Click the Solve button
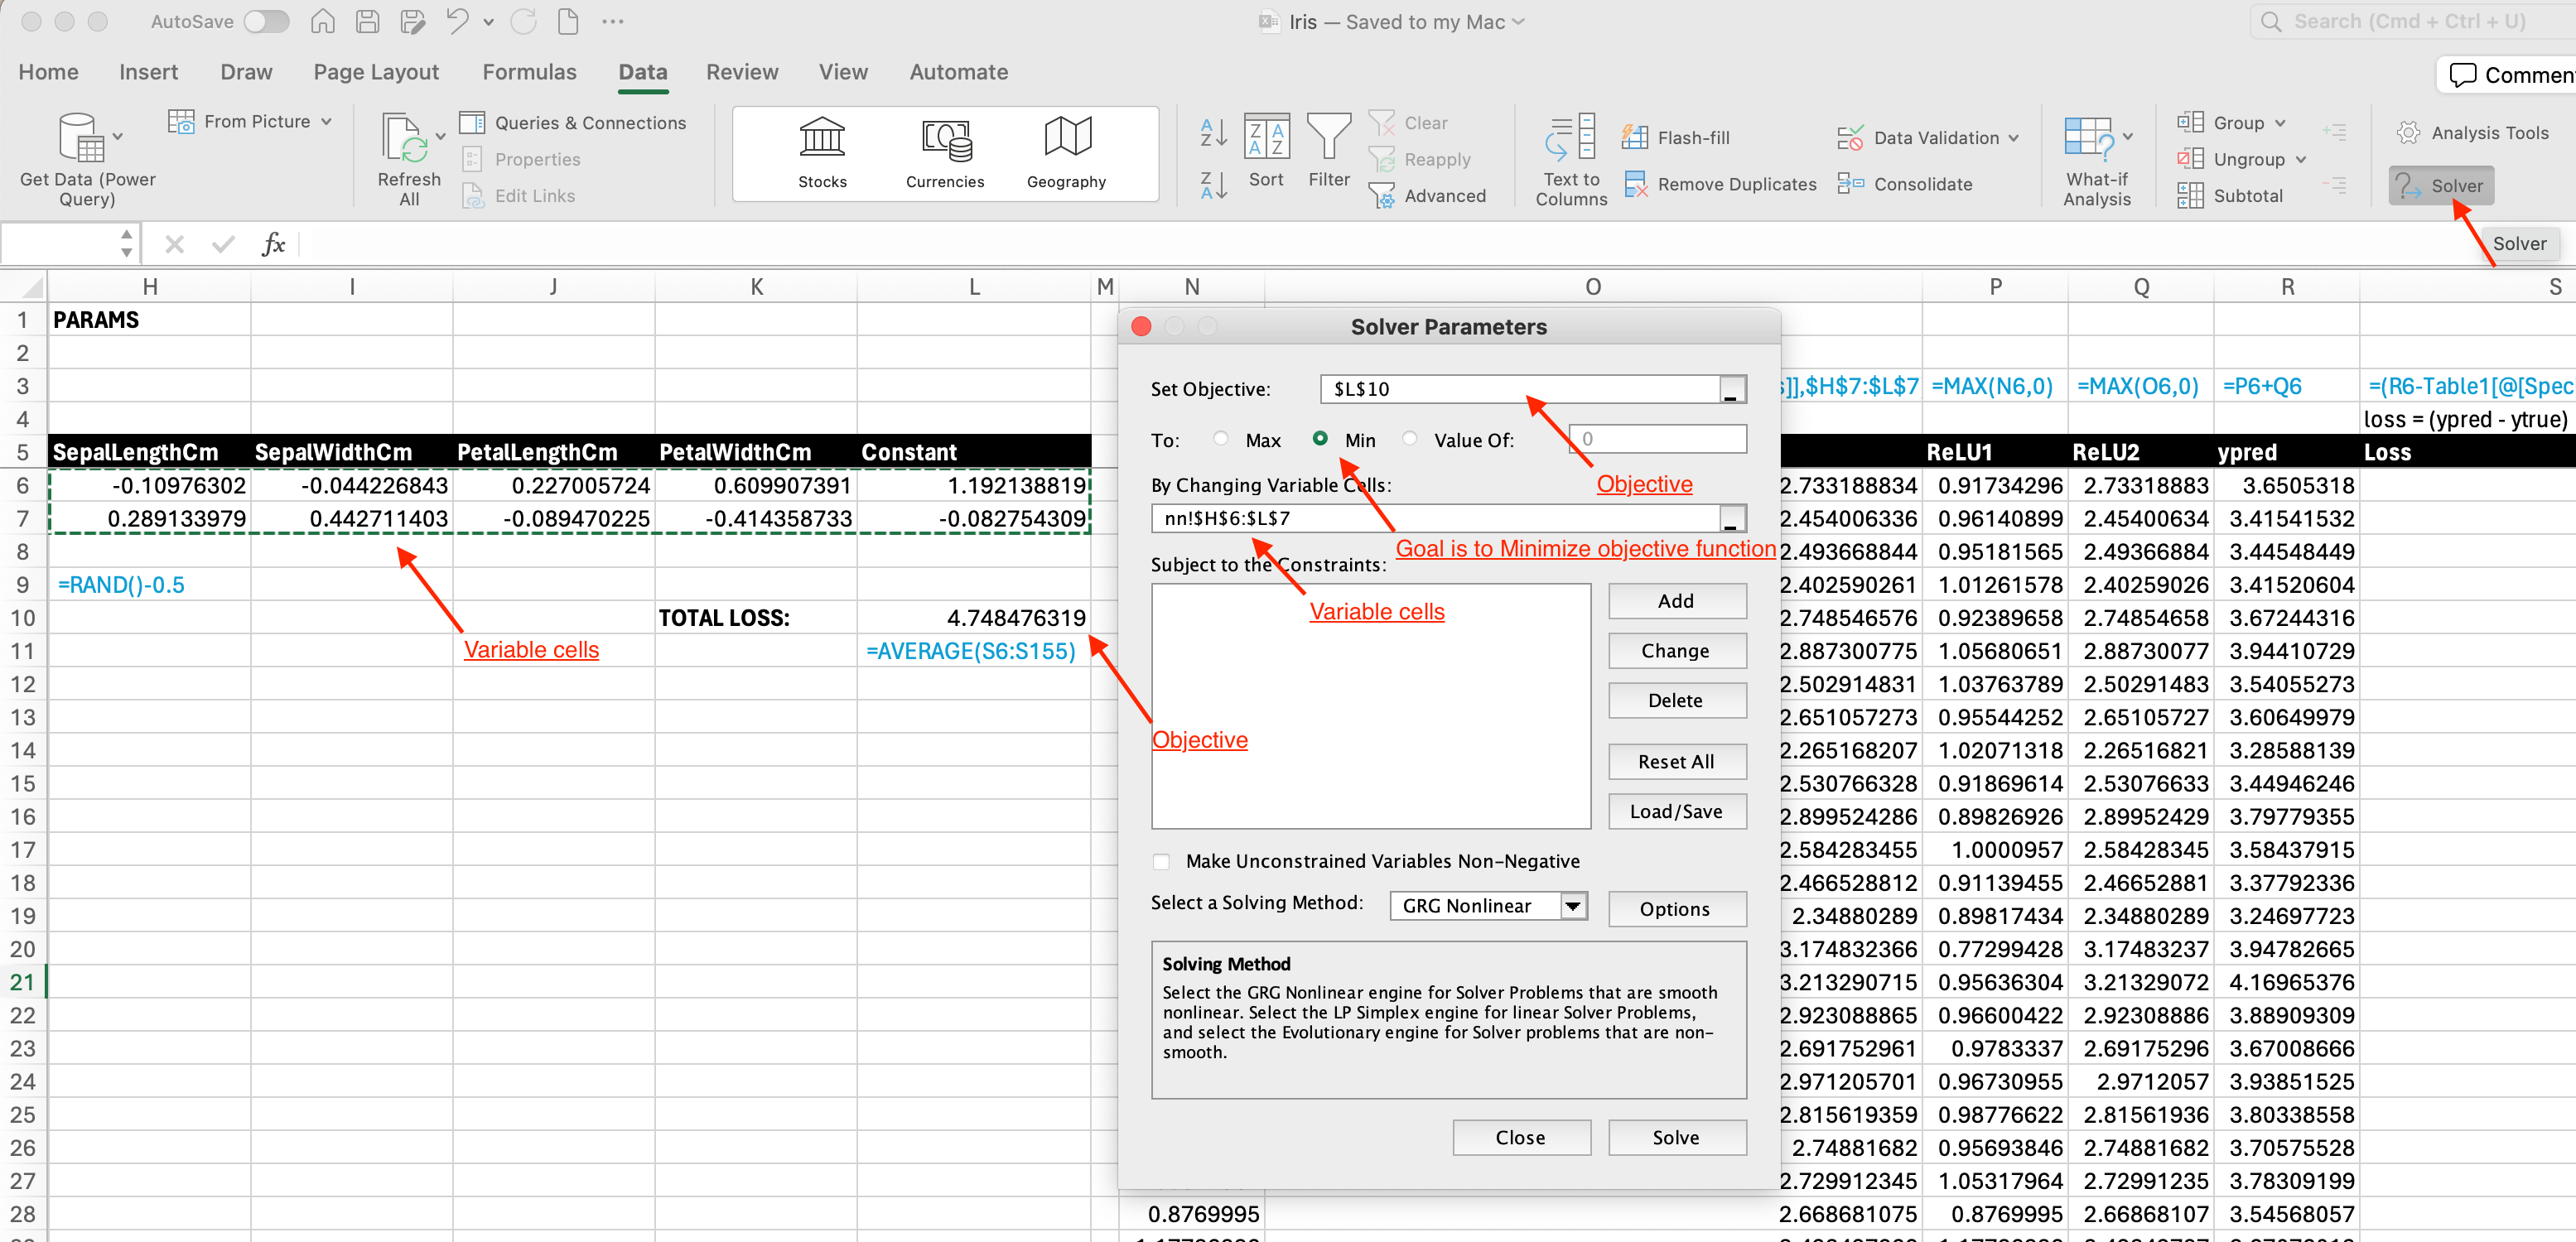 [x=1677, y=1138]
